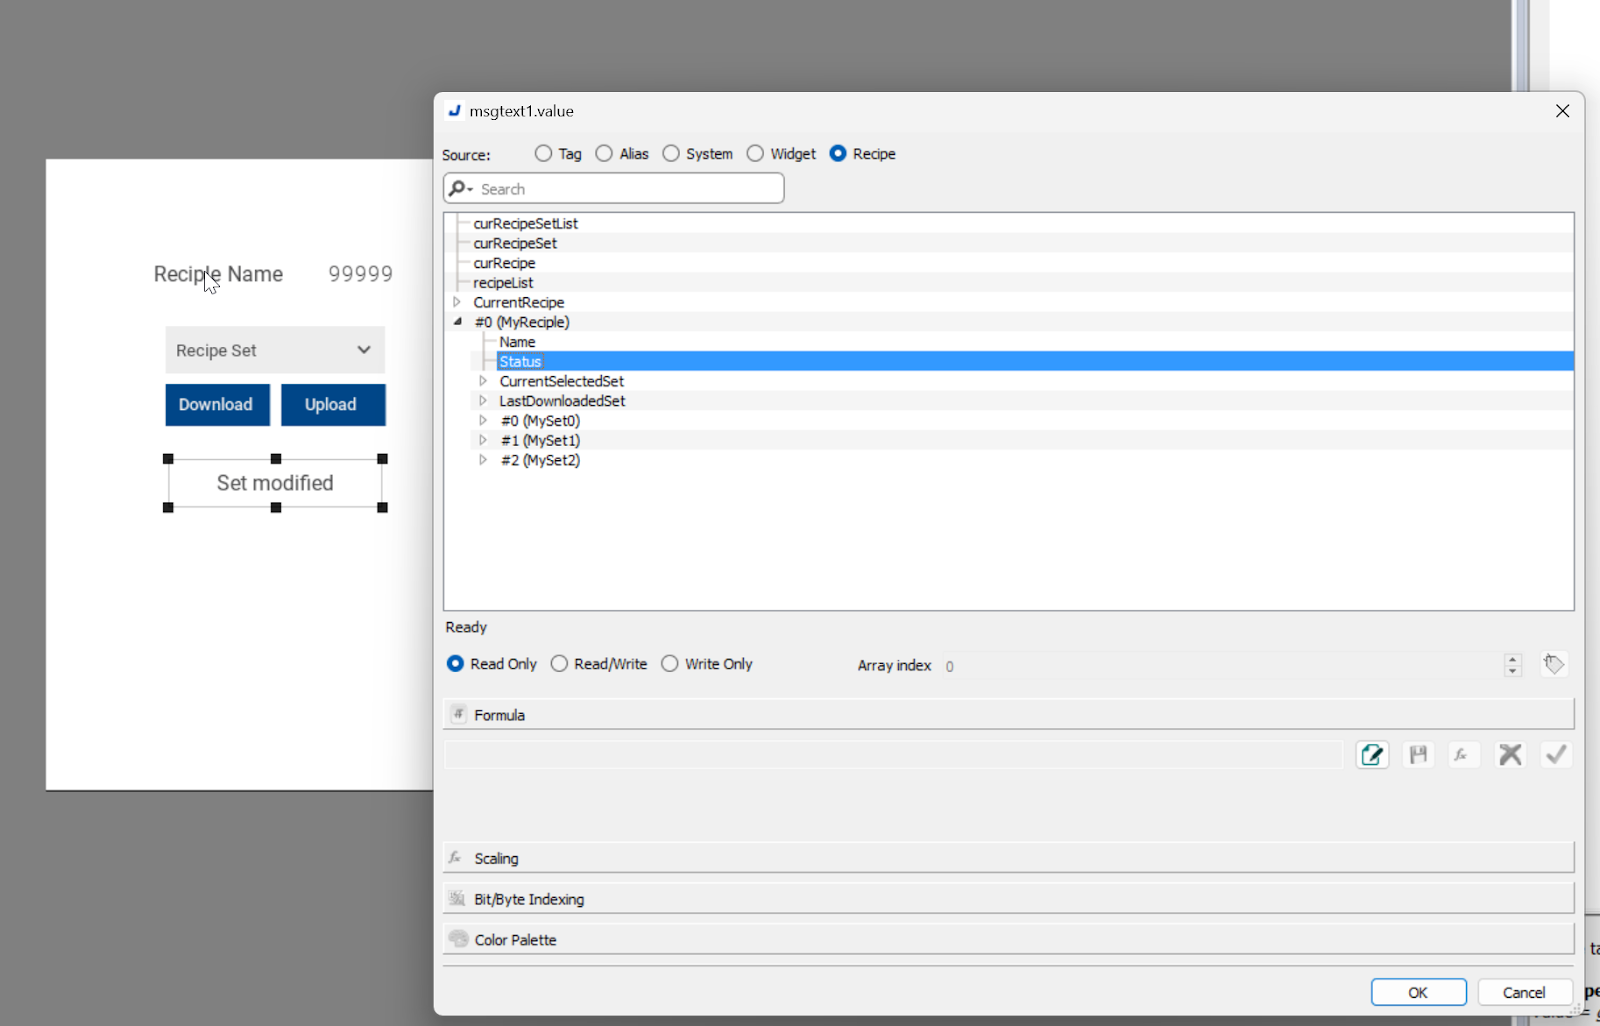Click the fx function icon in formula row

[x=1463, y=755]
